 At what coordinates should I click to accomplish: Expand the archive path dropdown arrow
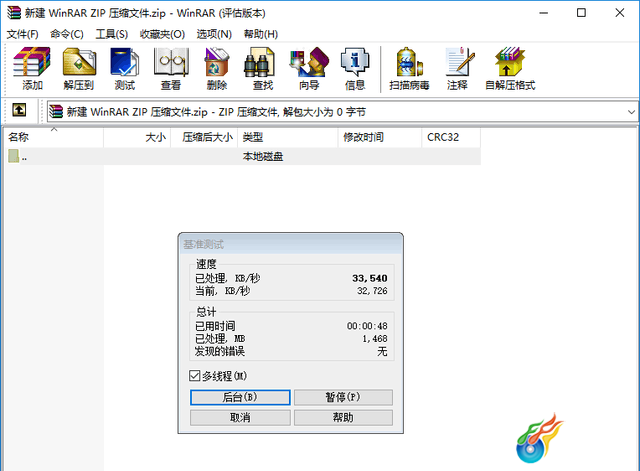[x=631, y=112]
